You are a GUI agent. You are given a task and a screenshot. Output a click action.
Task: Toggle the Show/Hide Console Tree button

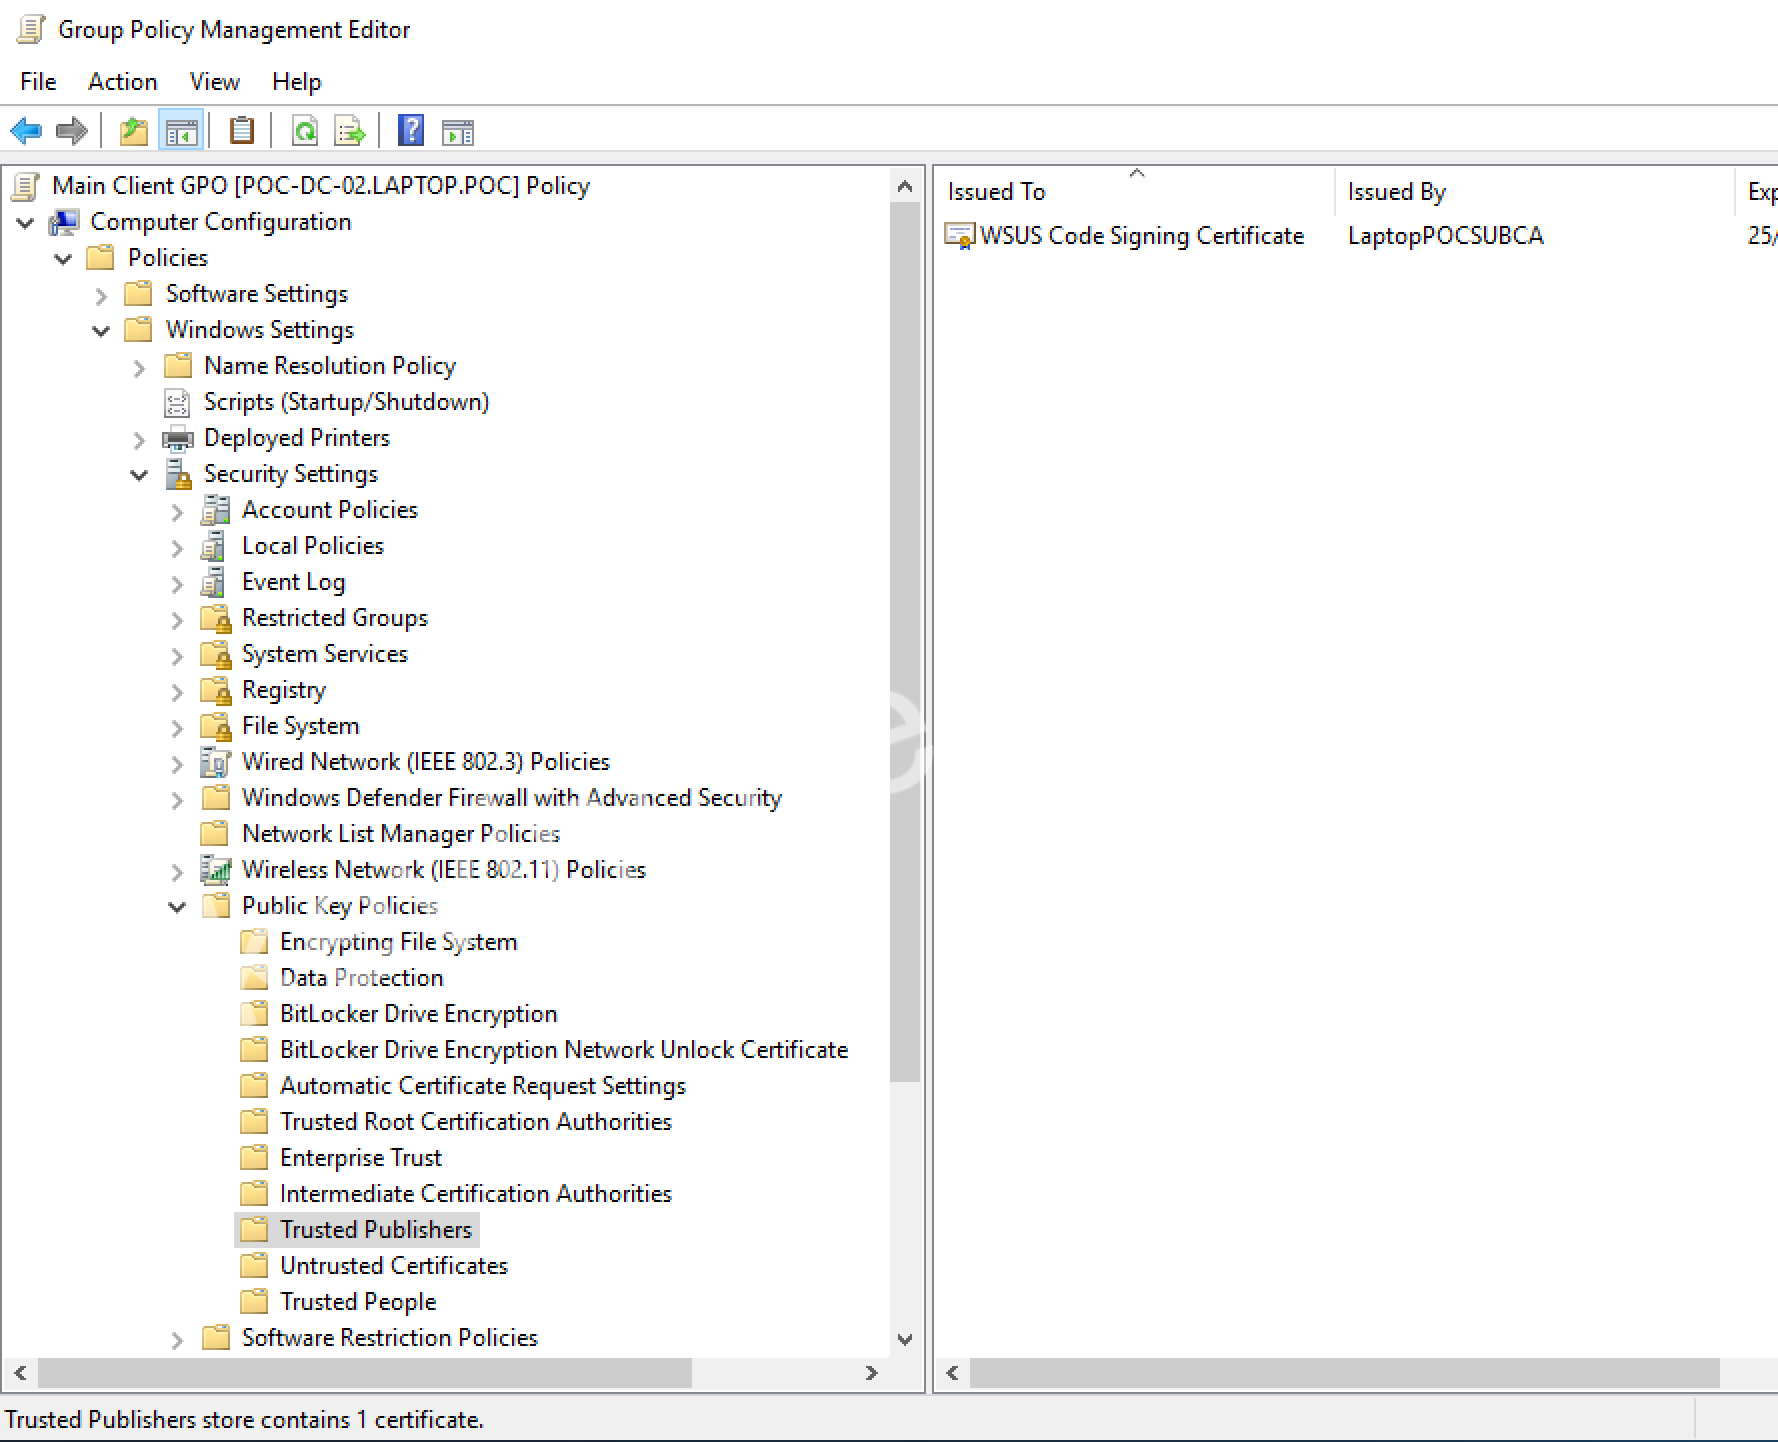[x=181, y=131]
